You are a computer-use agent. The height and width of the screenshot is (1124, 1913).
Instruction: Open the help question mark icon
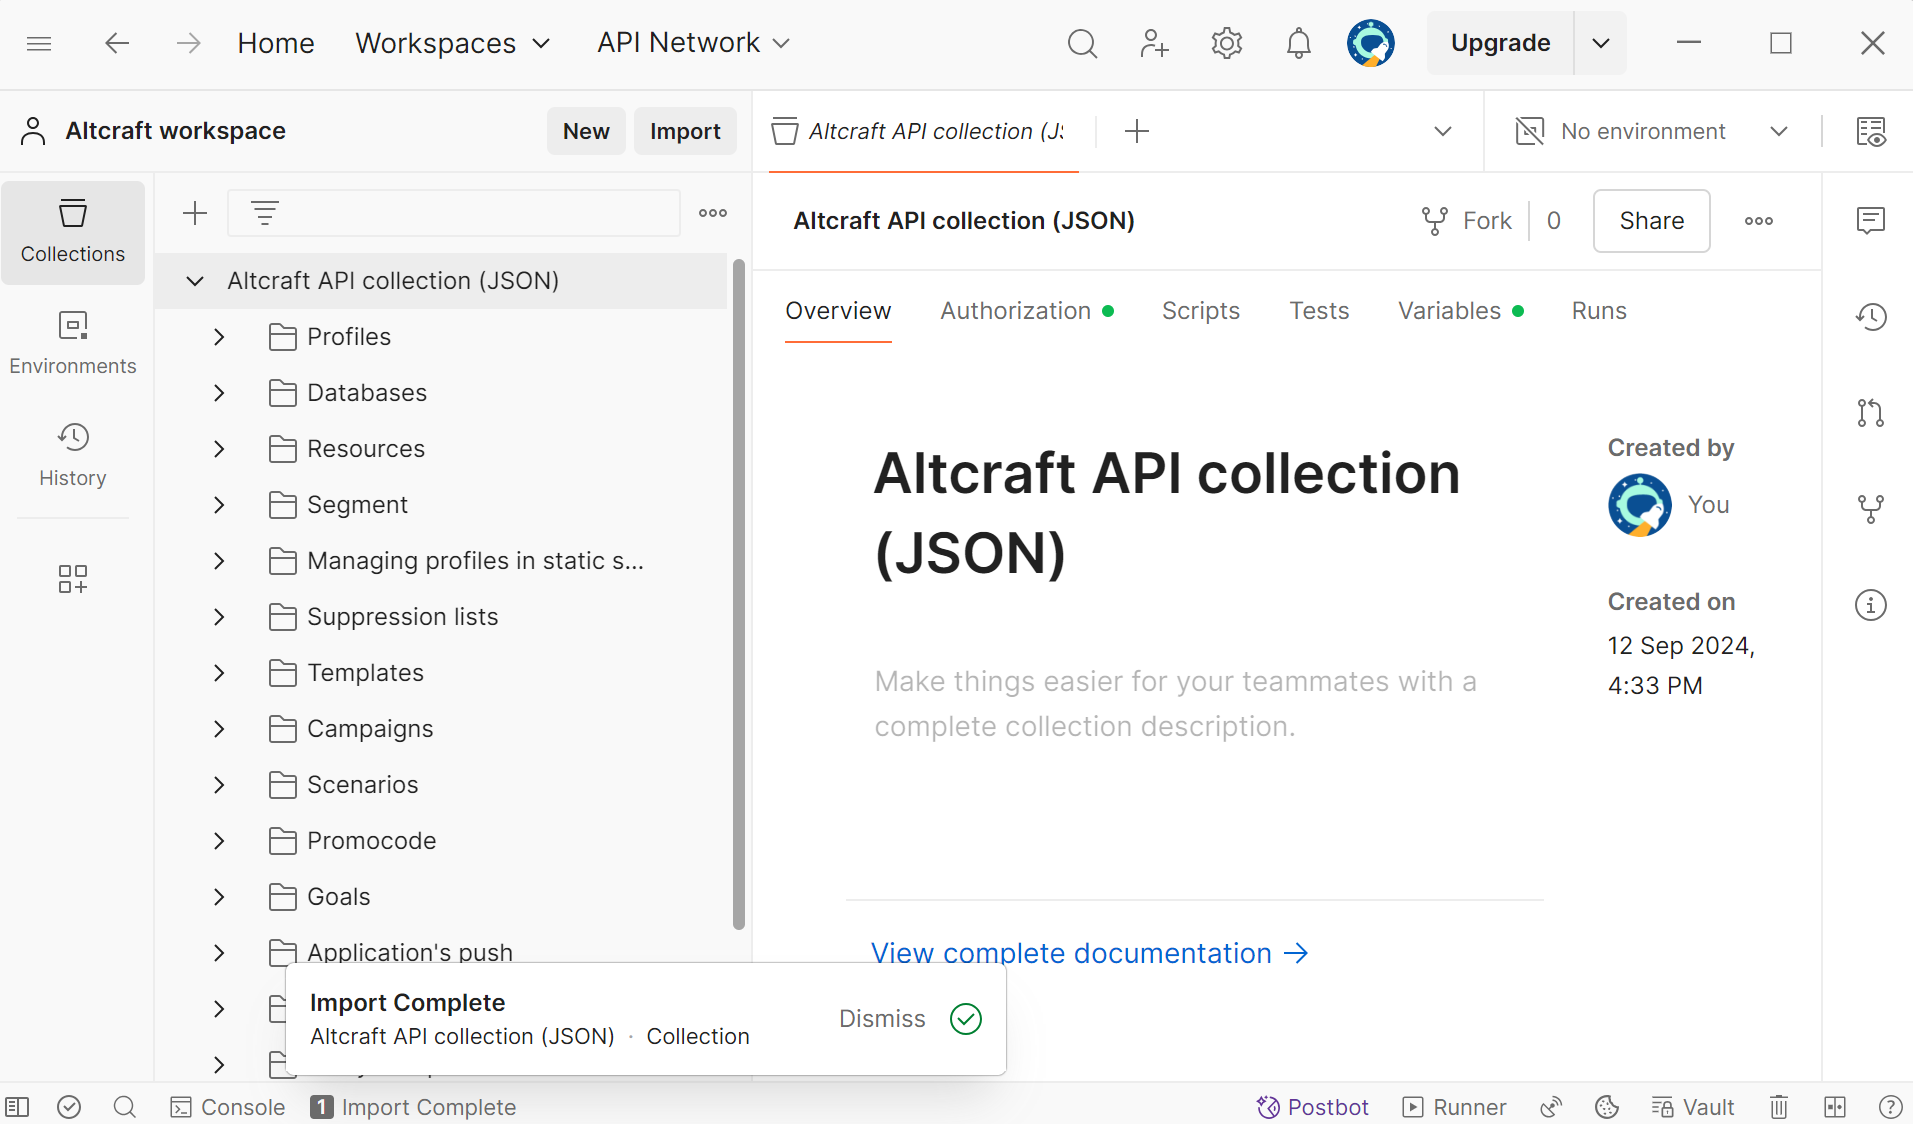[1890, 1107]
